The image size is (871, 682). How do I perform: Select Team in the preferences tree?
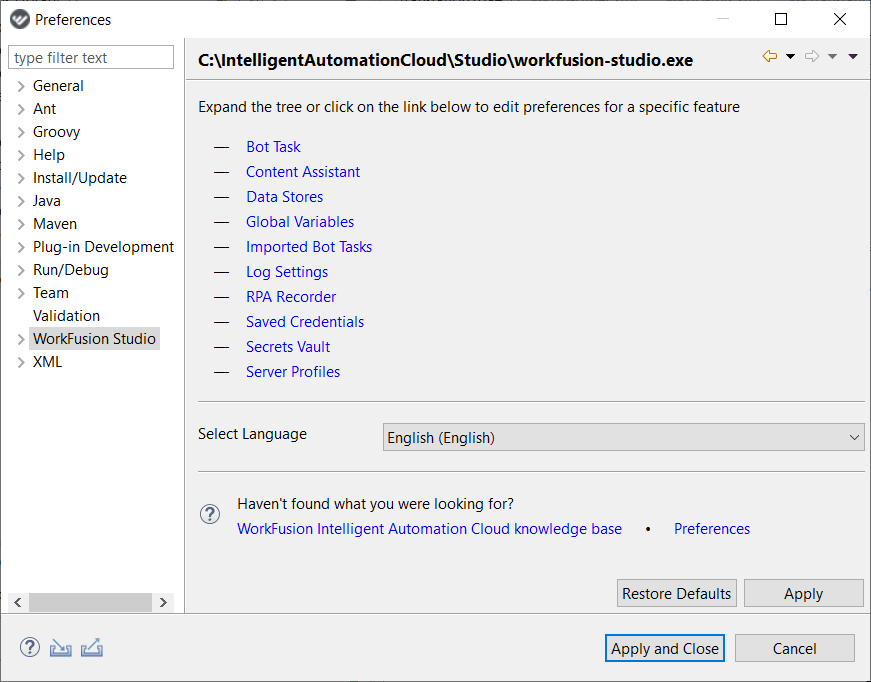pos(51,293)
